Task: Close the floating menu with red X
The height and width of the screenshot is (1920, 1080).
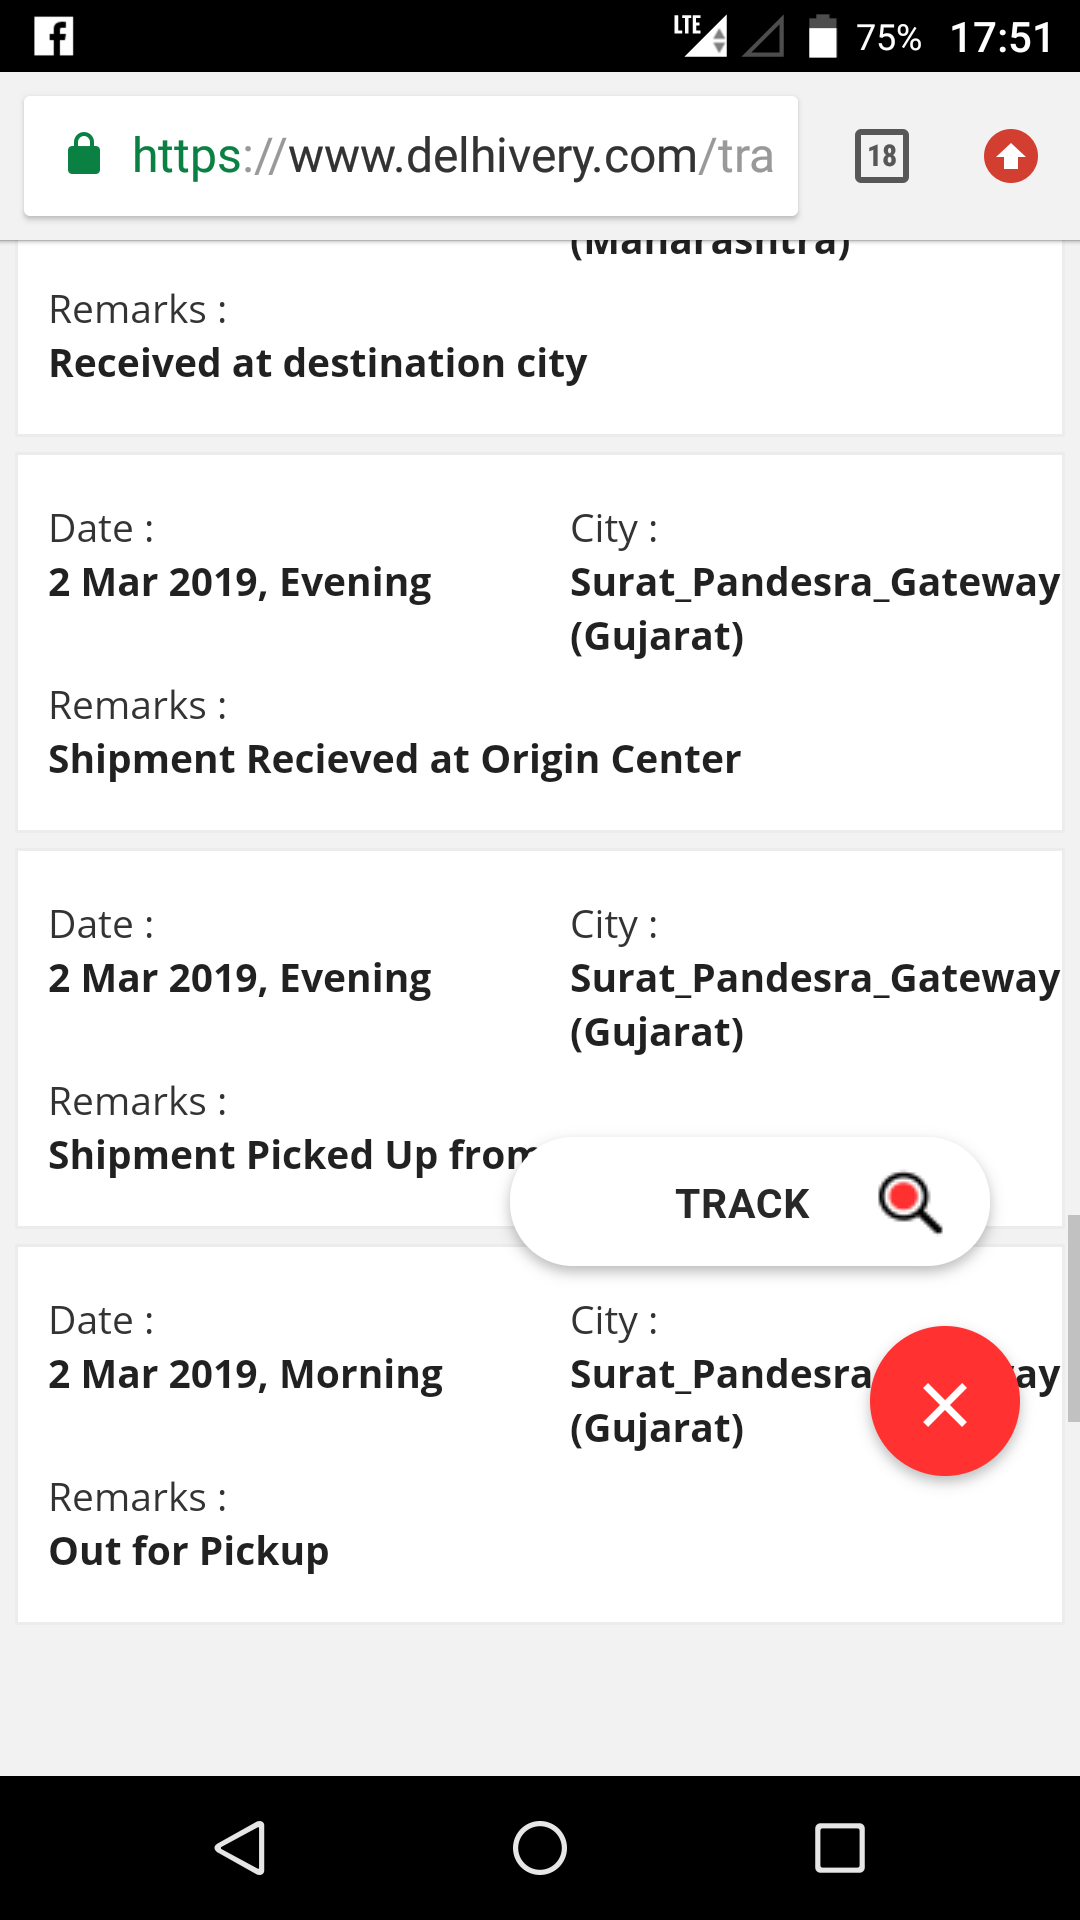Action: pyautogui.click(x=944, y=1401)
